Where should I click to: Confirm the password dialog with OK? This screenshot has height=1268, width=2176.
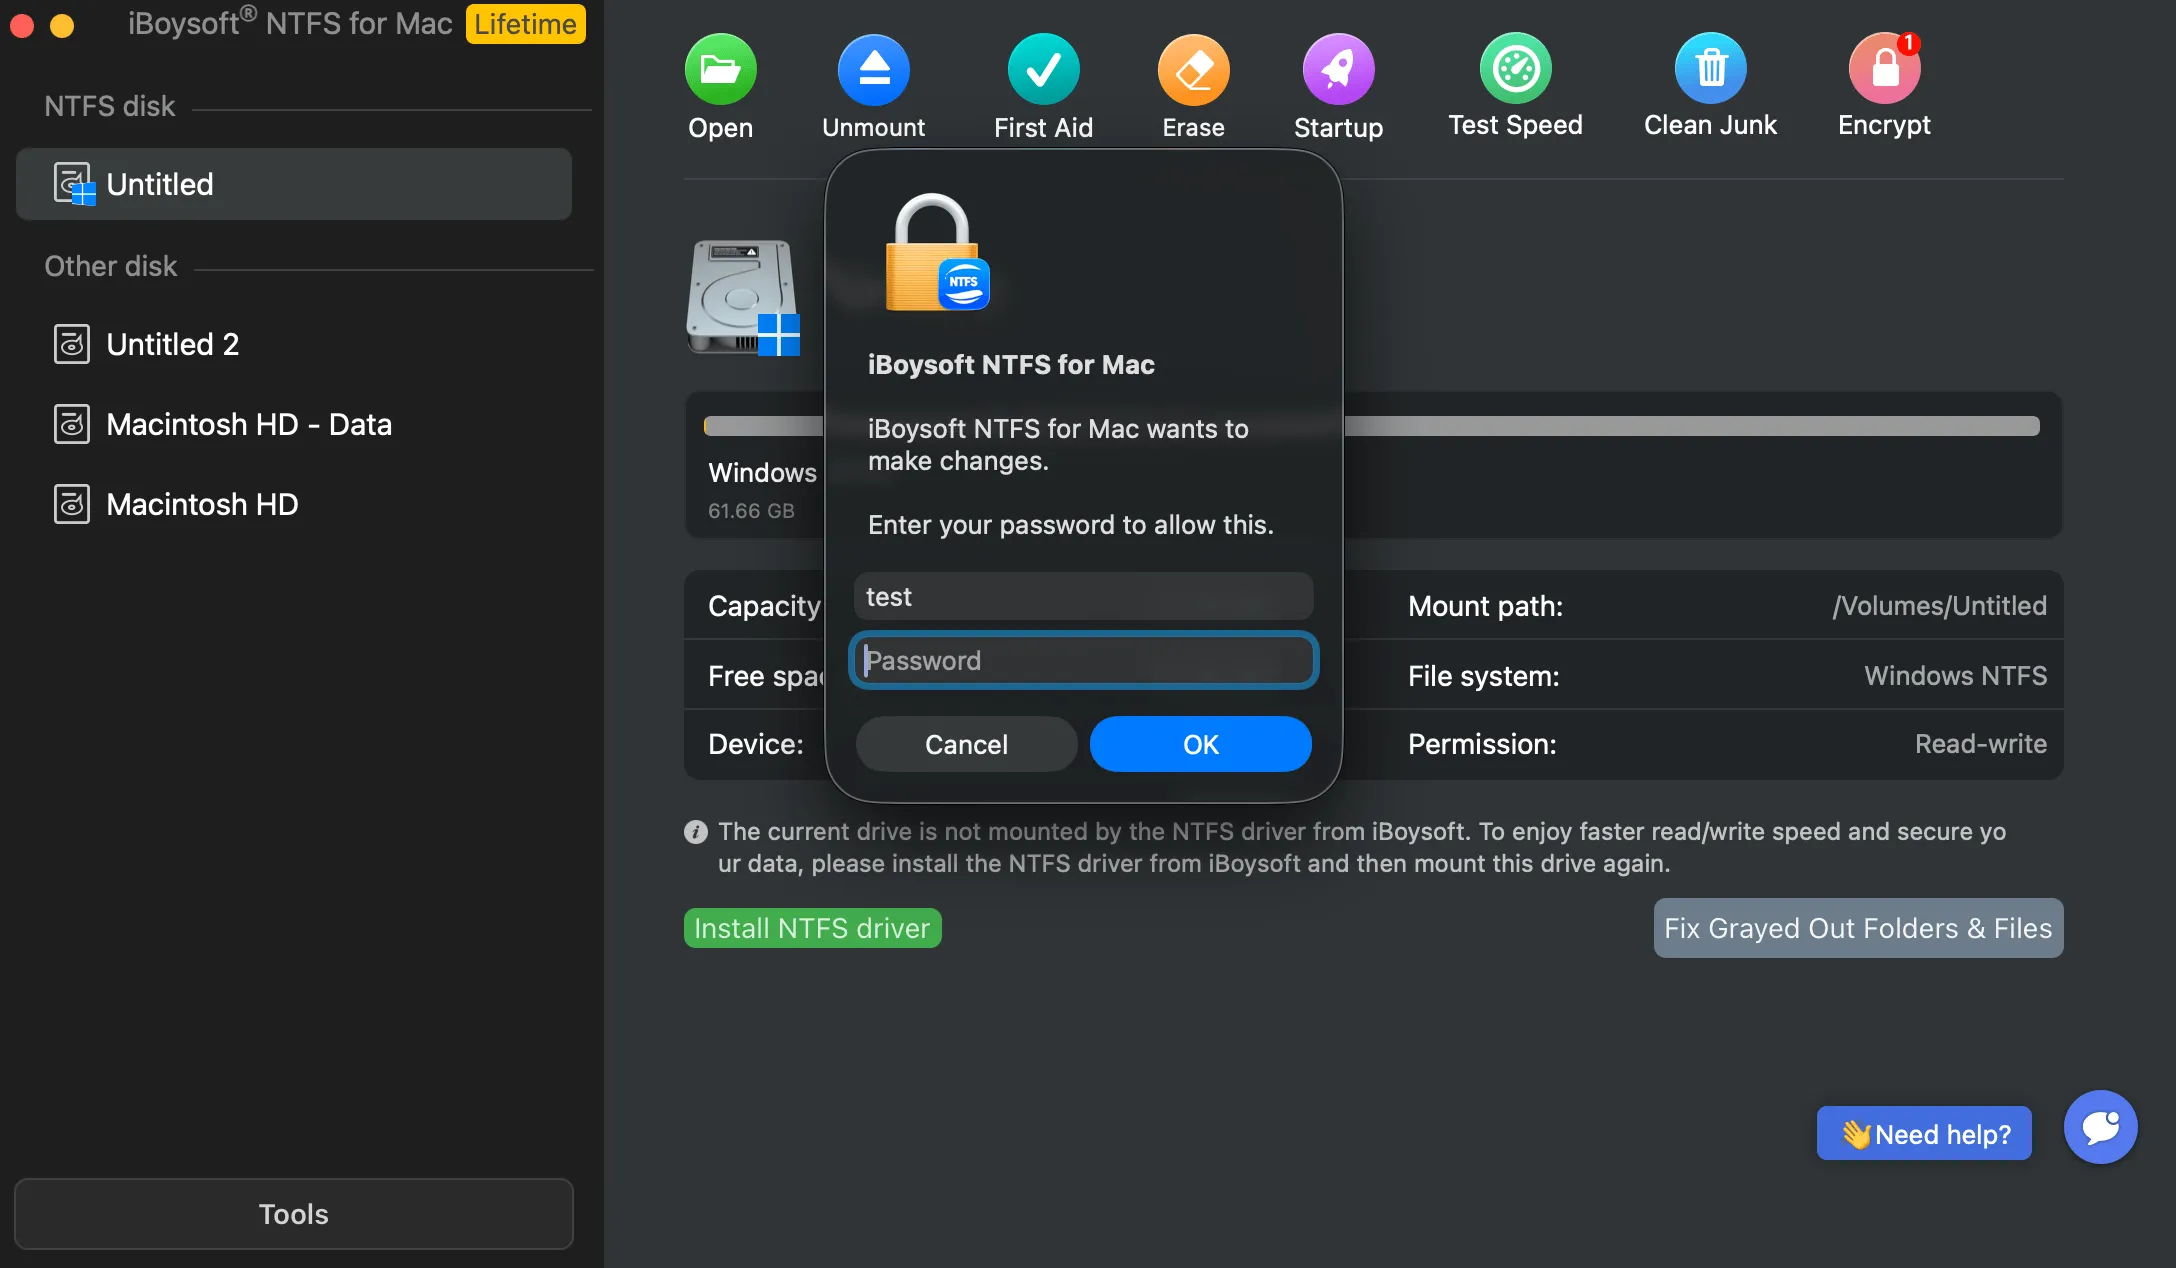coord(1200,744)
